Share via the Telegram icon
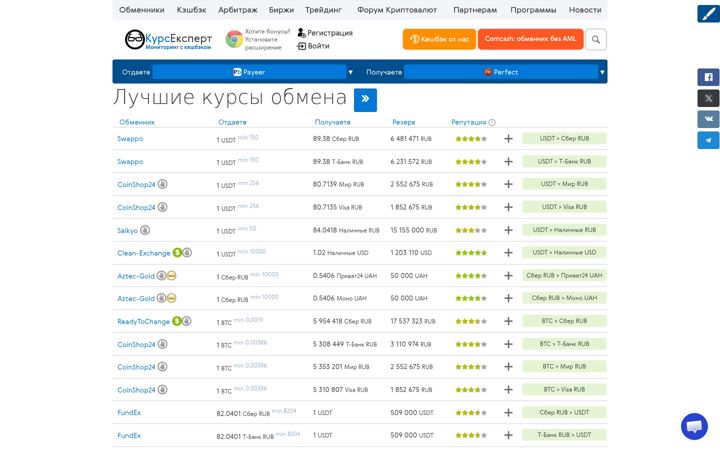Screen dimensions: 720x450 (708, 140)
